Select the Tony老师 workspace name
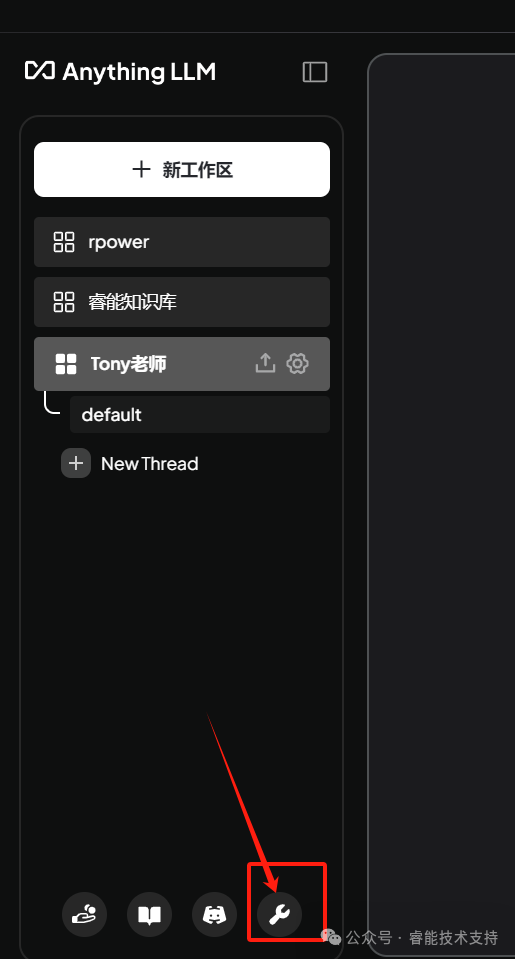The width and height of the screenshot is (515, 959). (128, 364)
